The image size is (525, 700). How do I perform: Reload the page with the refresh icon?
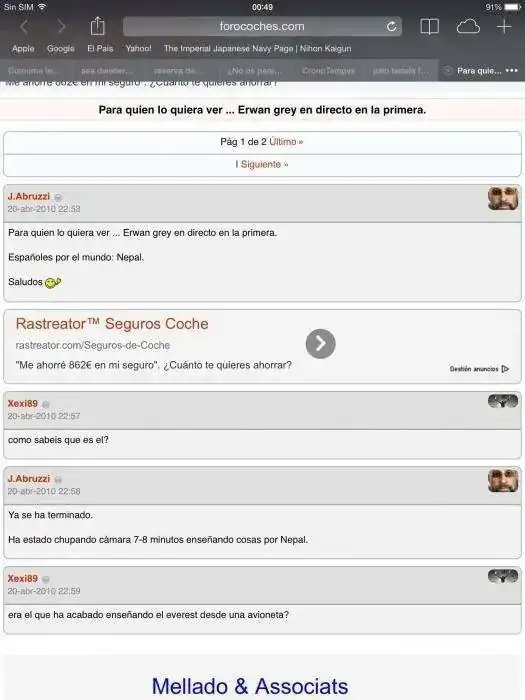tap(392, 27)
